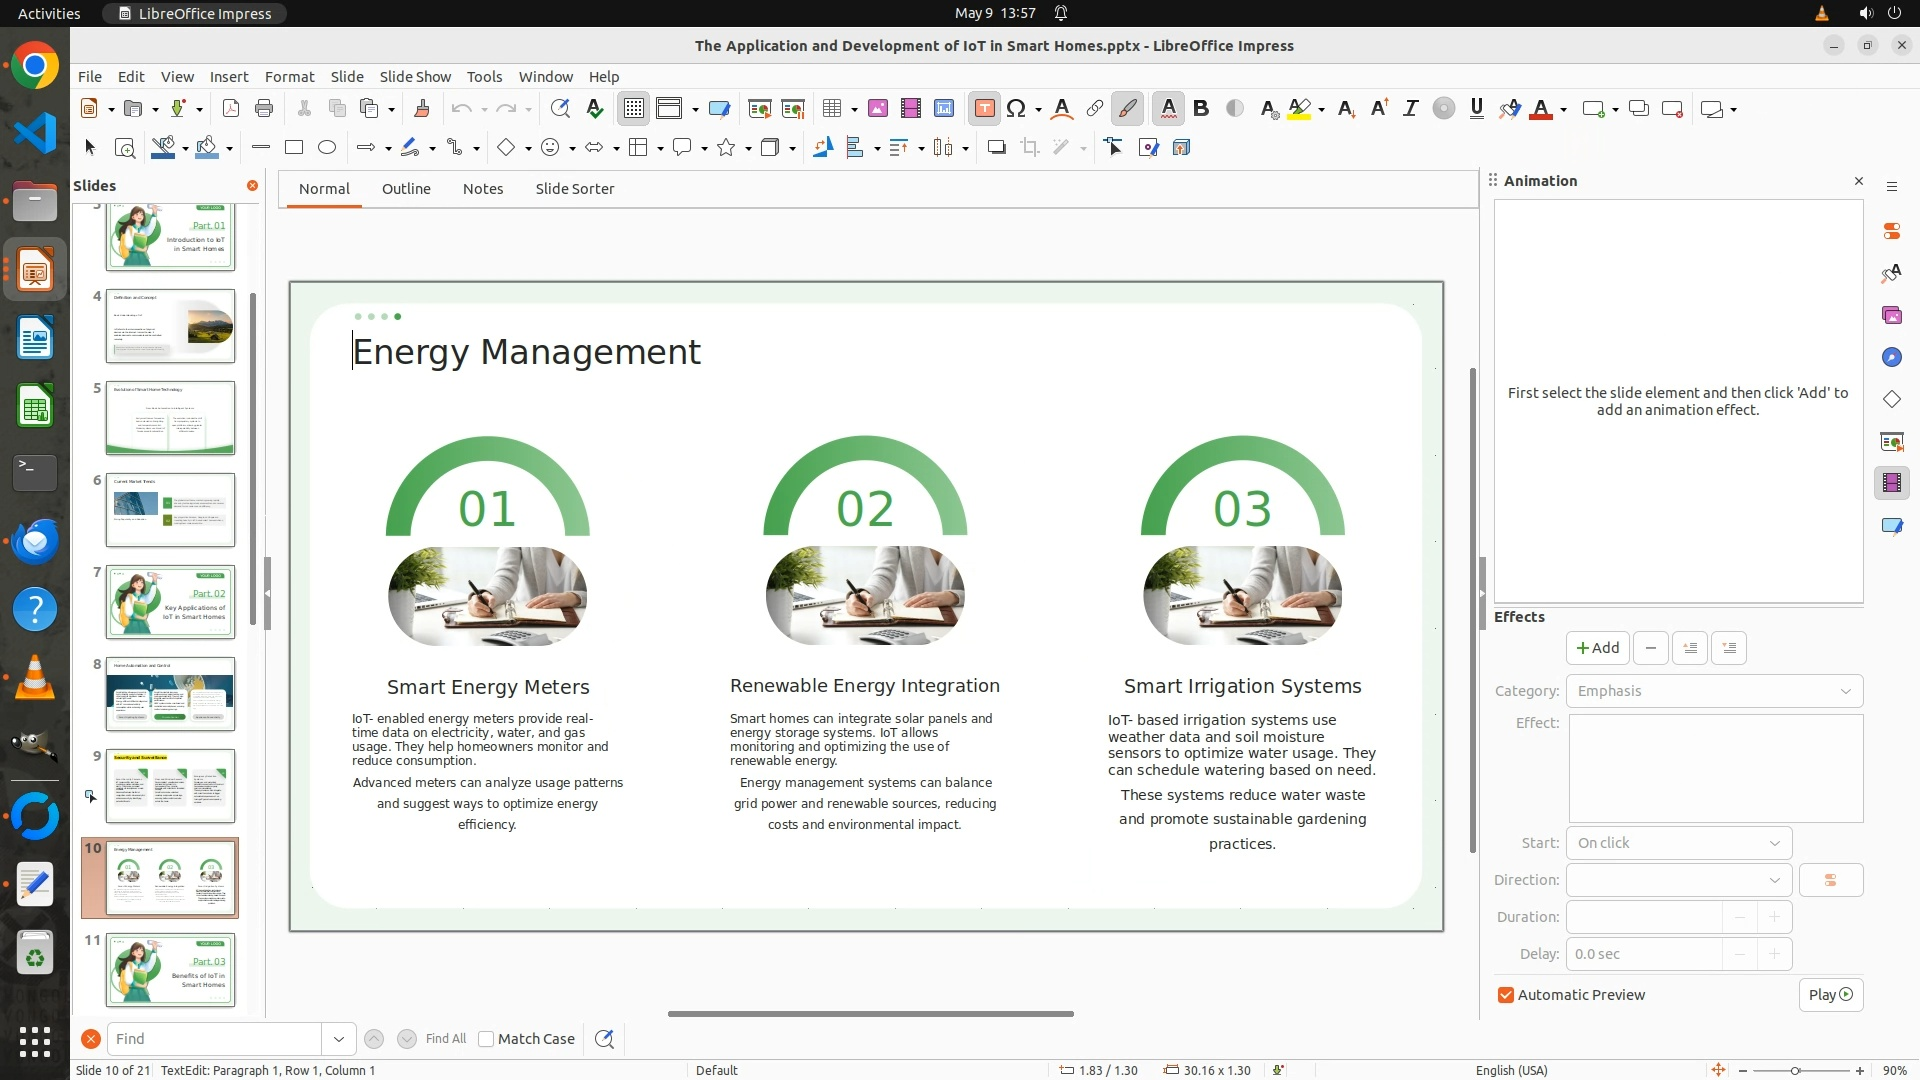Click the Insert Text Box icon
The width and height of the screenshot is (1920, 1080).
[x=984, y=109]
